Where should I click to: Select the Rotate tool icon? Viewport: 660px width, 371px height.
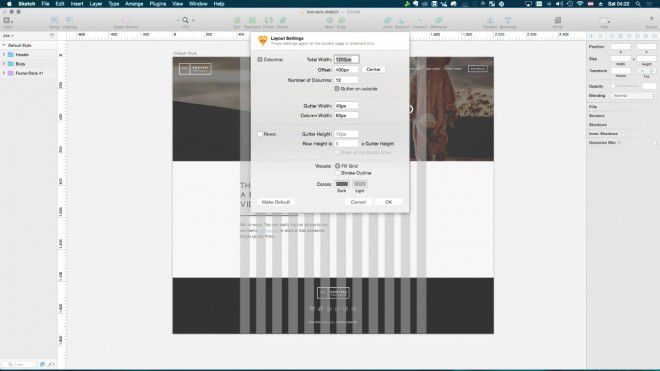coord(268,20)
